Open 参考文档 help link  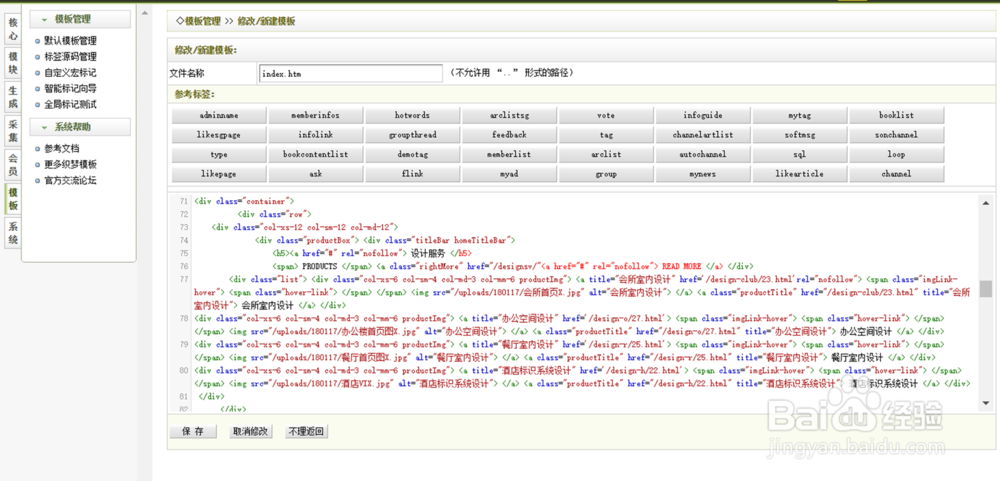(62, 149)
